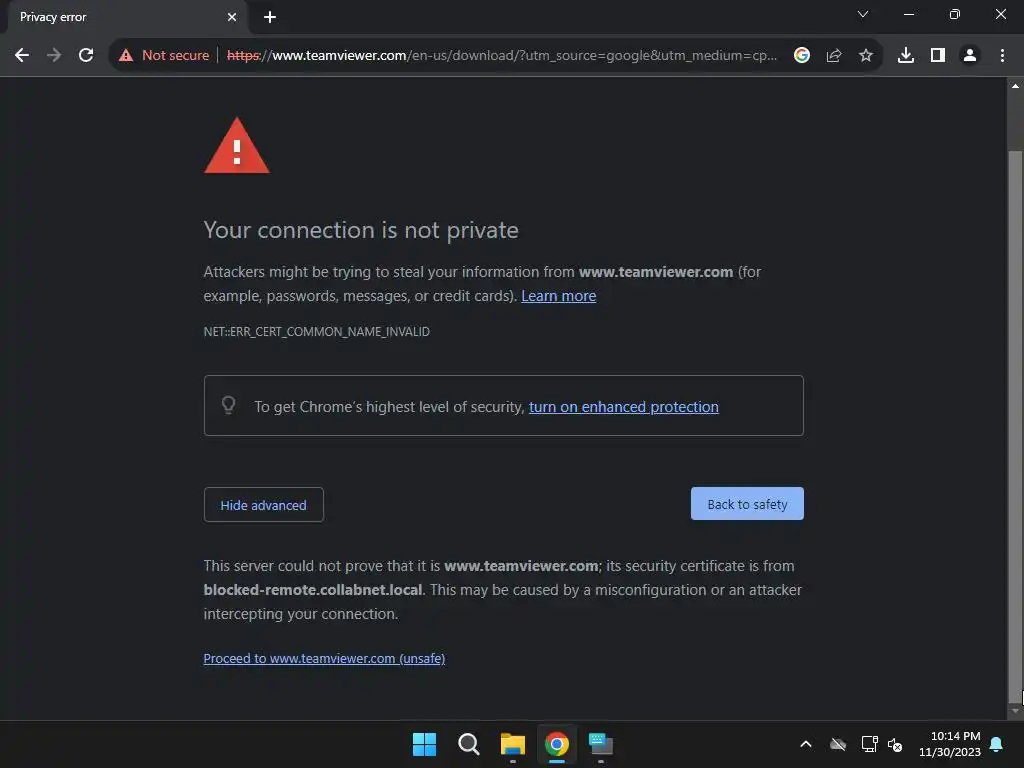Reload the page with the refresh icon
Image resolution: width=1024 pixels, height=768 pixels.
click(86, 56)
